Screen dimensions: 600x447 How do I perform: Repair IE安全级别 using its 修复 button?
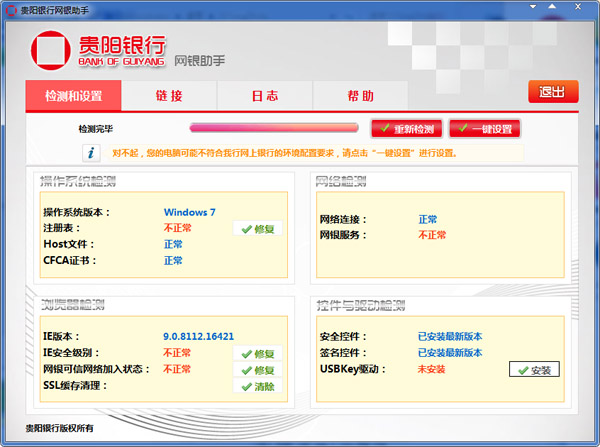pos(258,354)
